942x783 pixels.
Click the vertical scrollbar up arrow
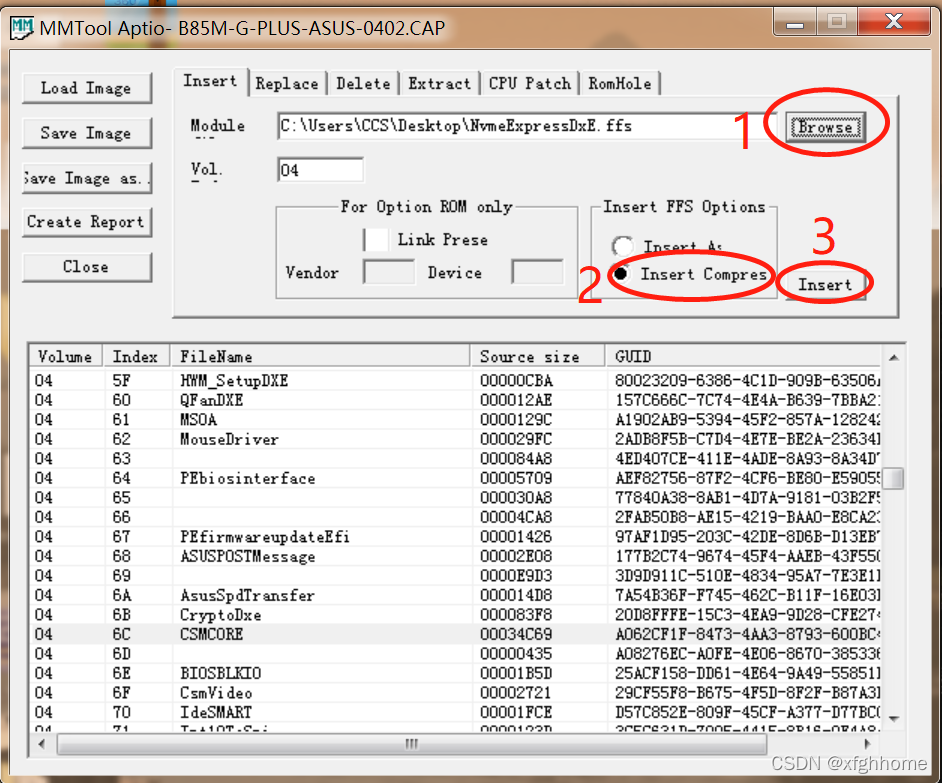[x=894, y=358]
